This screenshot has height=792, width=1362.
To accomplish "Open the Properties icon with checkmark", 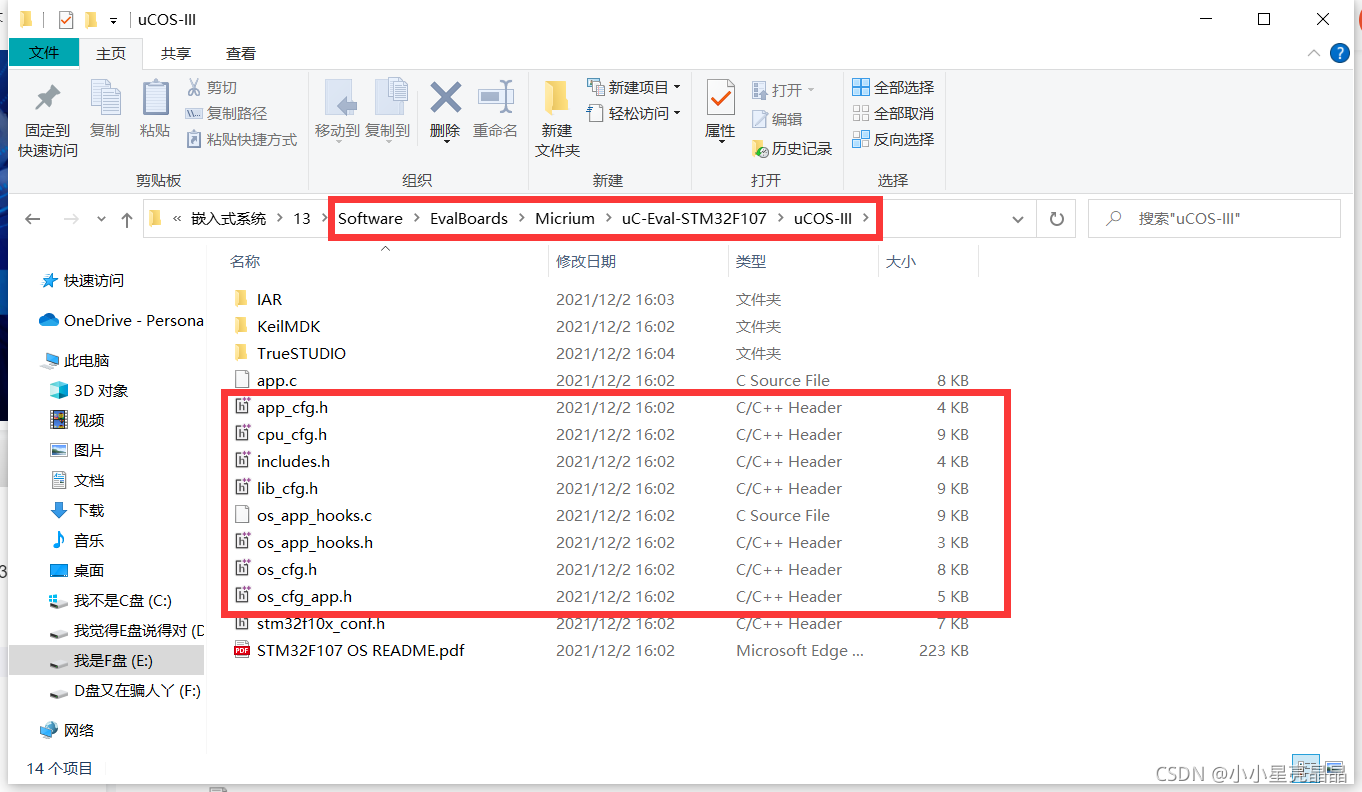I will 720,98.
